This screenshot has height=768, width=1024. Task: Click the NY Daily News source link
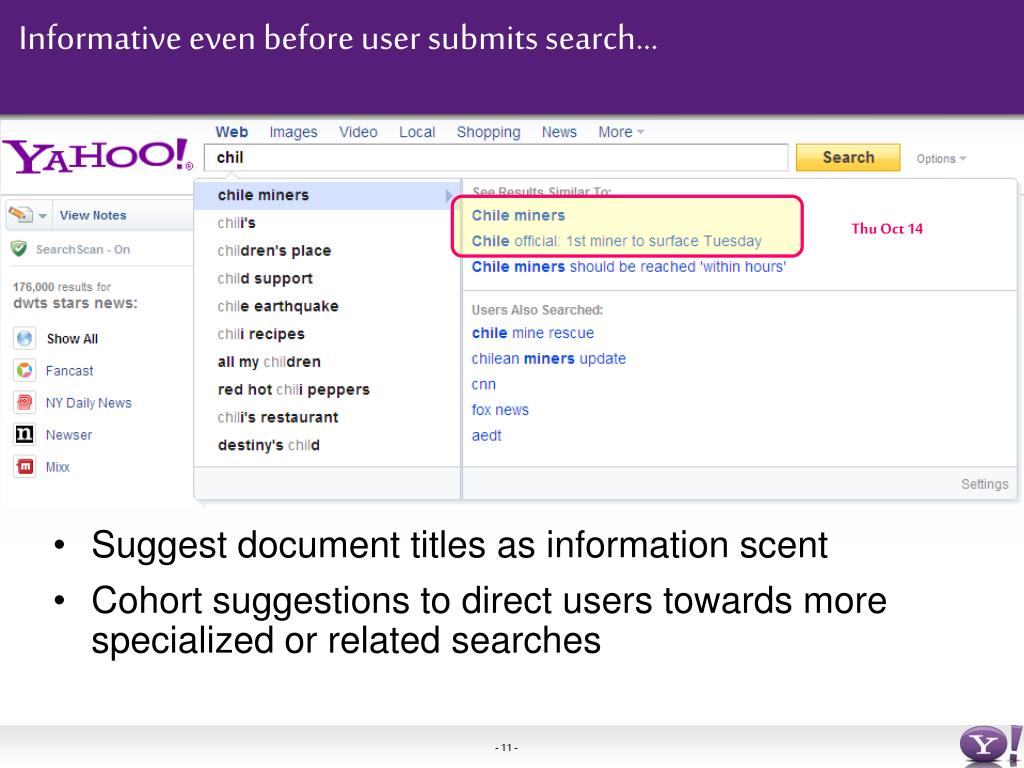pyautogui.click(x=89, y=403)
